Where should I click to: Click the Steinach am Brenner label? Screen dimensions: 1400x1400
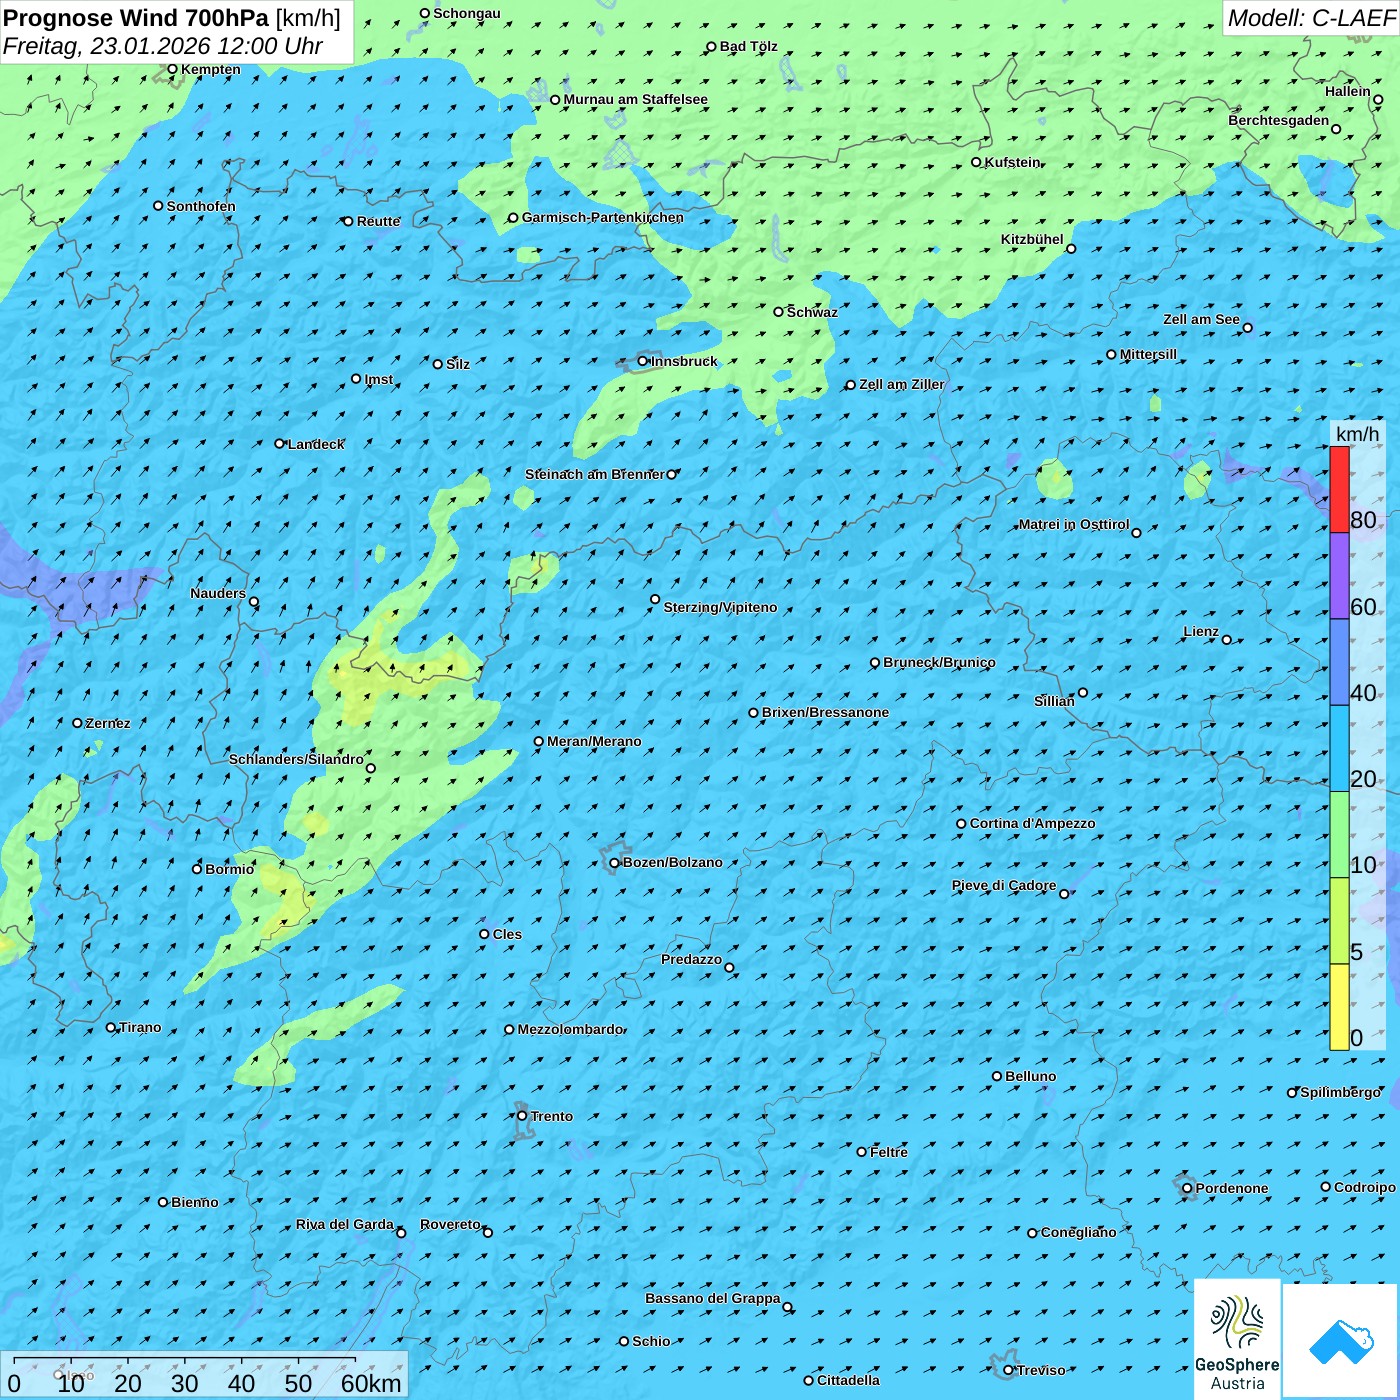pyautogui.click(x=594, y=474)
